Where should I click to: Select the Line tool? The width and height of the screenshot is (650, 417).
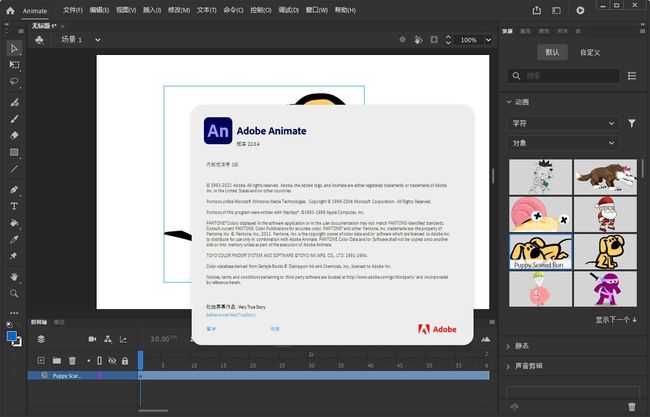pos(14,169)
